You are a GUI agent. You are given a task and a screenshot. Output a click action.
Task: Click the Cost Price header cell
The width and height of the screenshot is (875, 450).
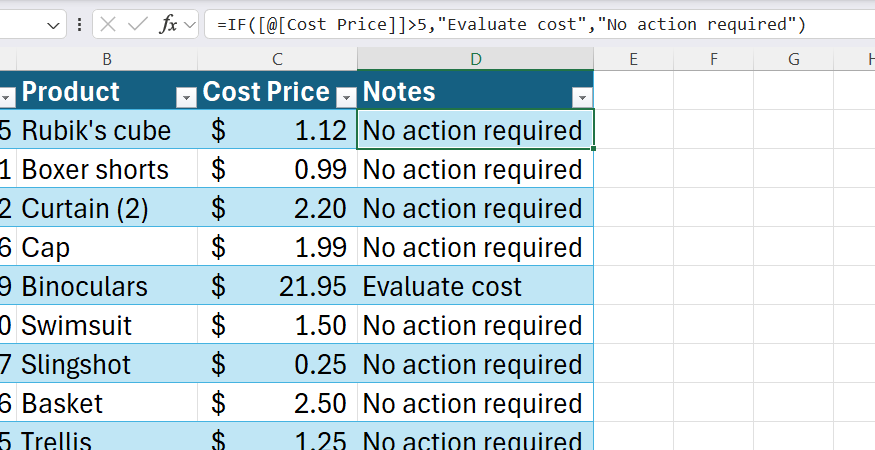[x=277, y=90]
